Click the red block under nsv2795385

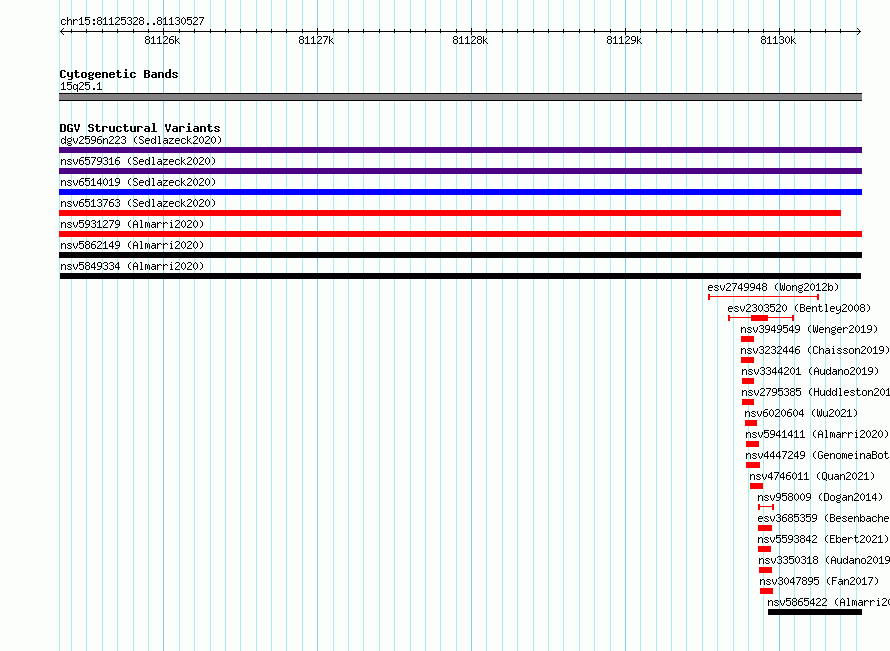tap(748, 402)
